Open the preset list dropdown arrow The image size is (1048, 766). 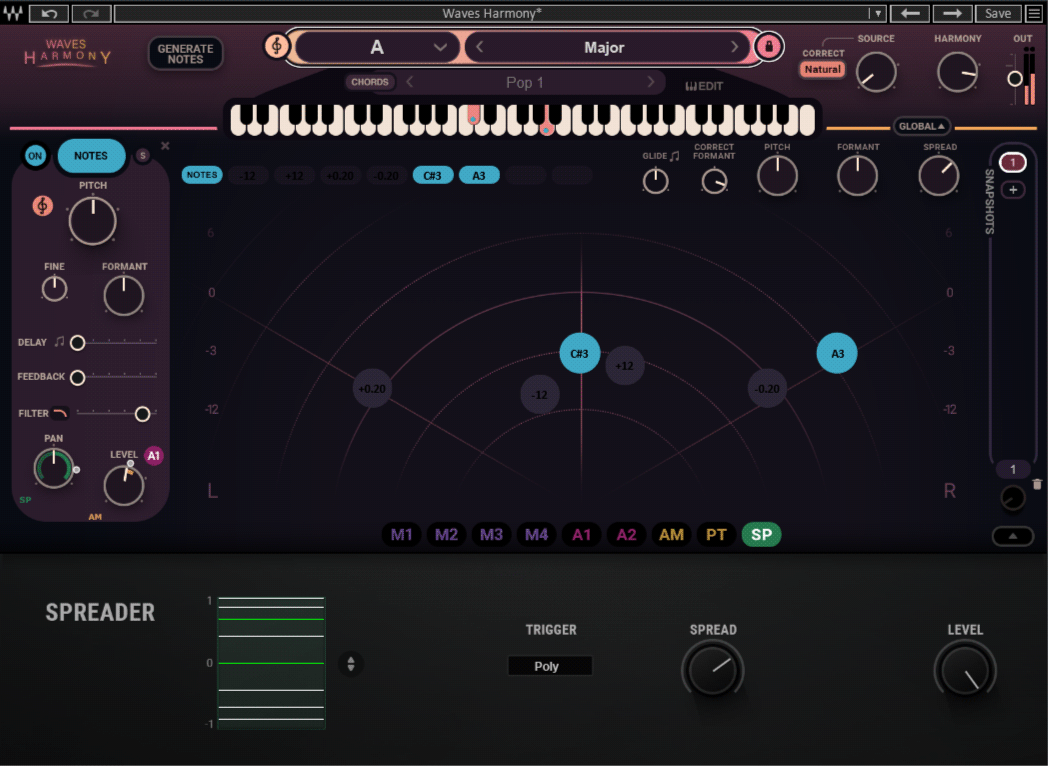pos(877,13)
